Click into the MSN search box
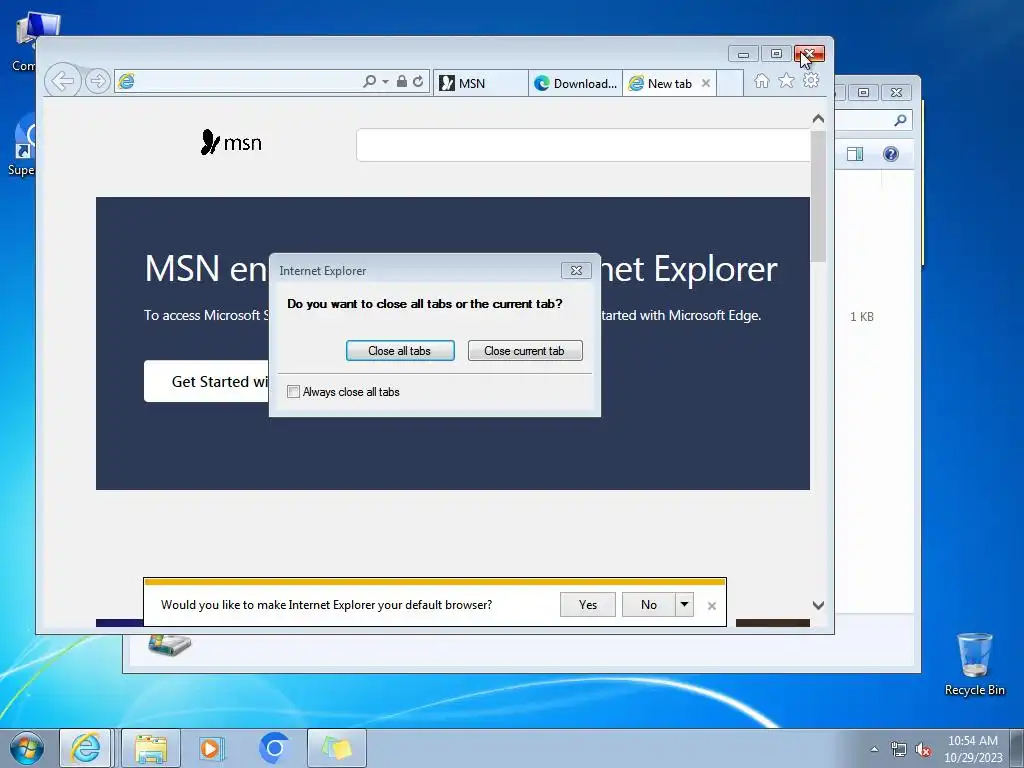 (x=583, y=145)
